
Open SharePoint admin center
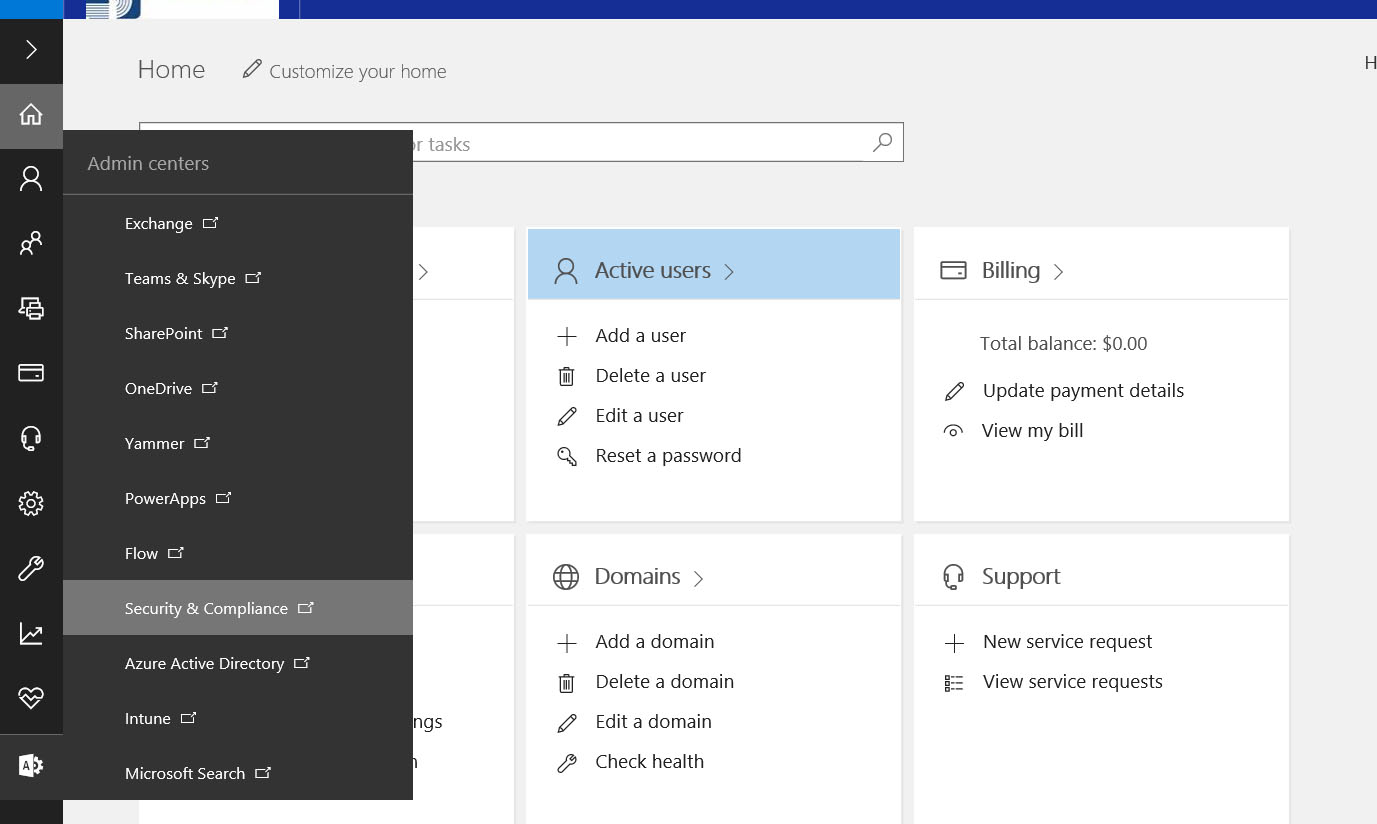coord(238,333)
